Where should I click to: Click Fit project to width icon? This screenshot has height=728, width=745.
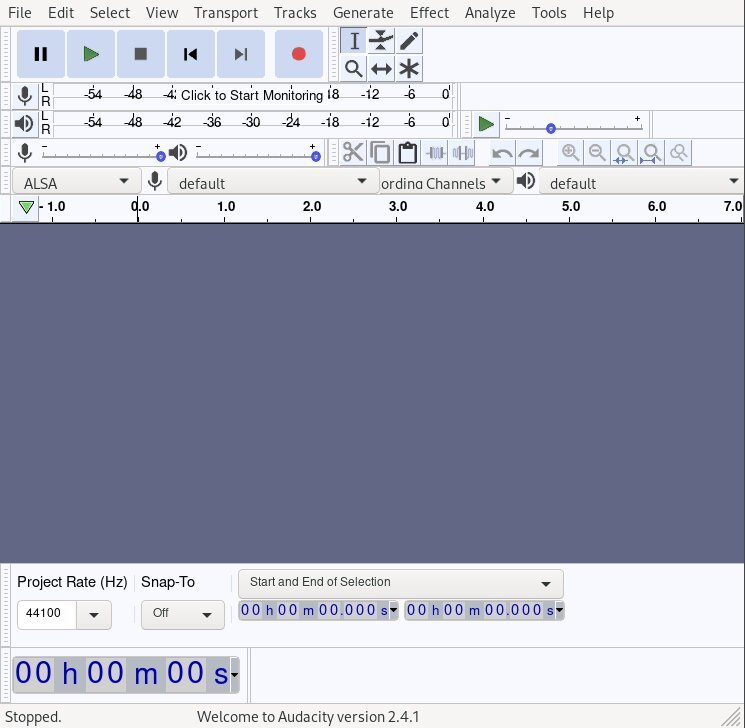[x=651, y=153]
